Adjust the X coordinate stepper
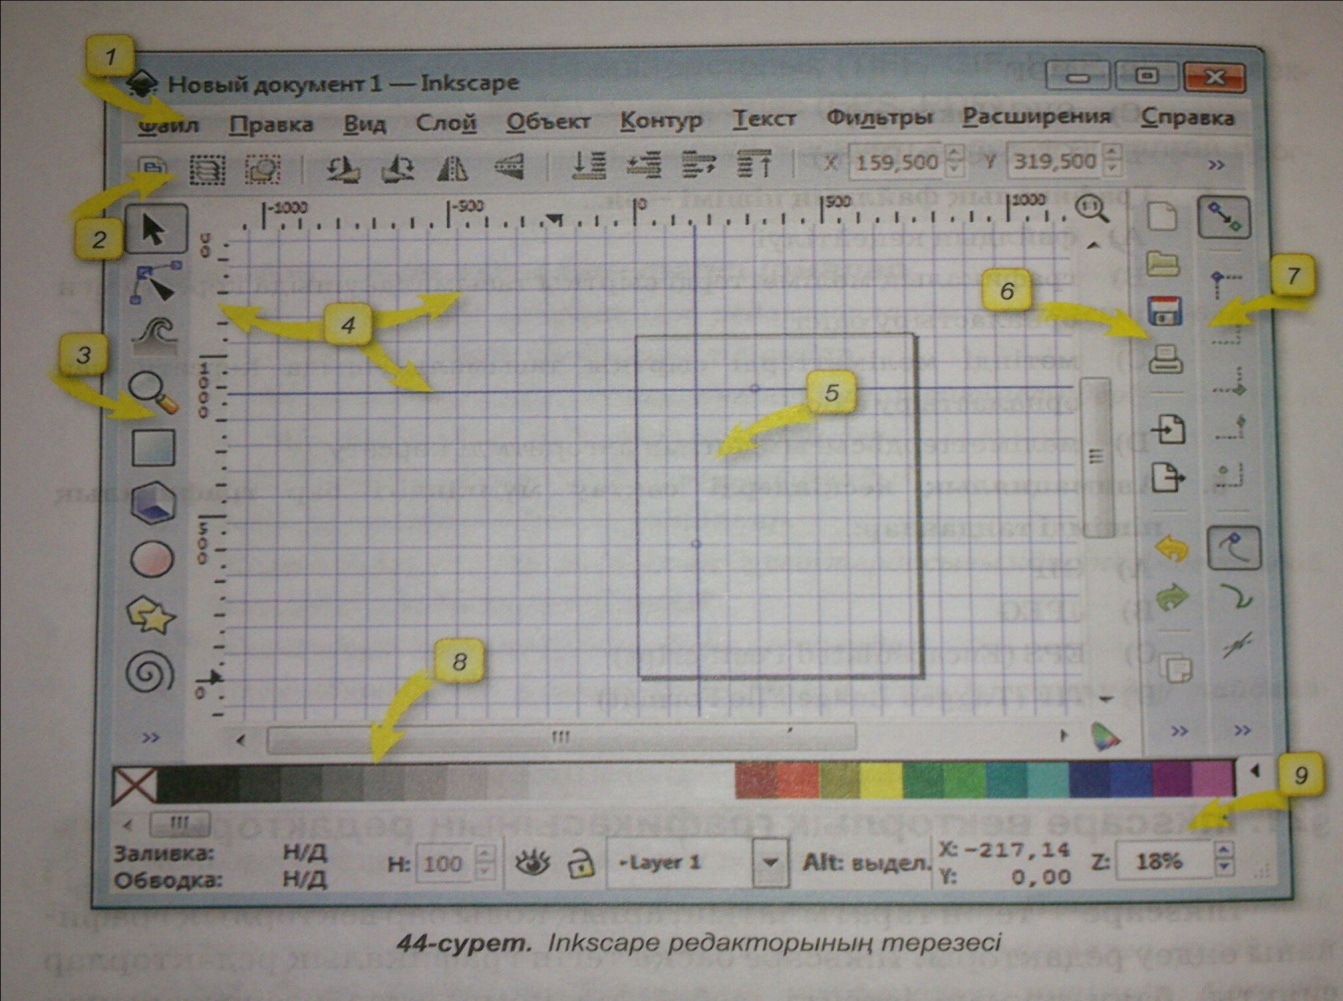This screenshot has width=1343, height=1001. [954, 160]
